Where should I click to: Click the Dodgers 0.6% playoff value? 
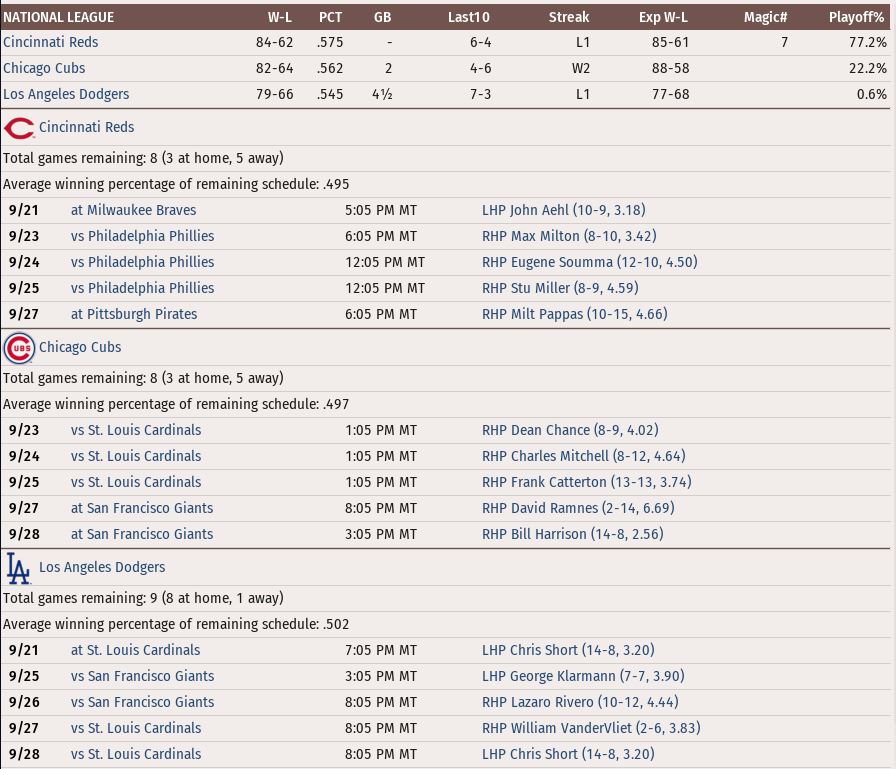coord(871,94)
